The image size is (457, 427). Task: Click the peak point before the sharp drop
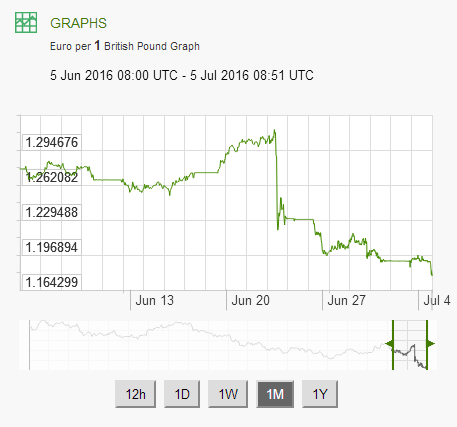click(x=275, y=130)
